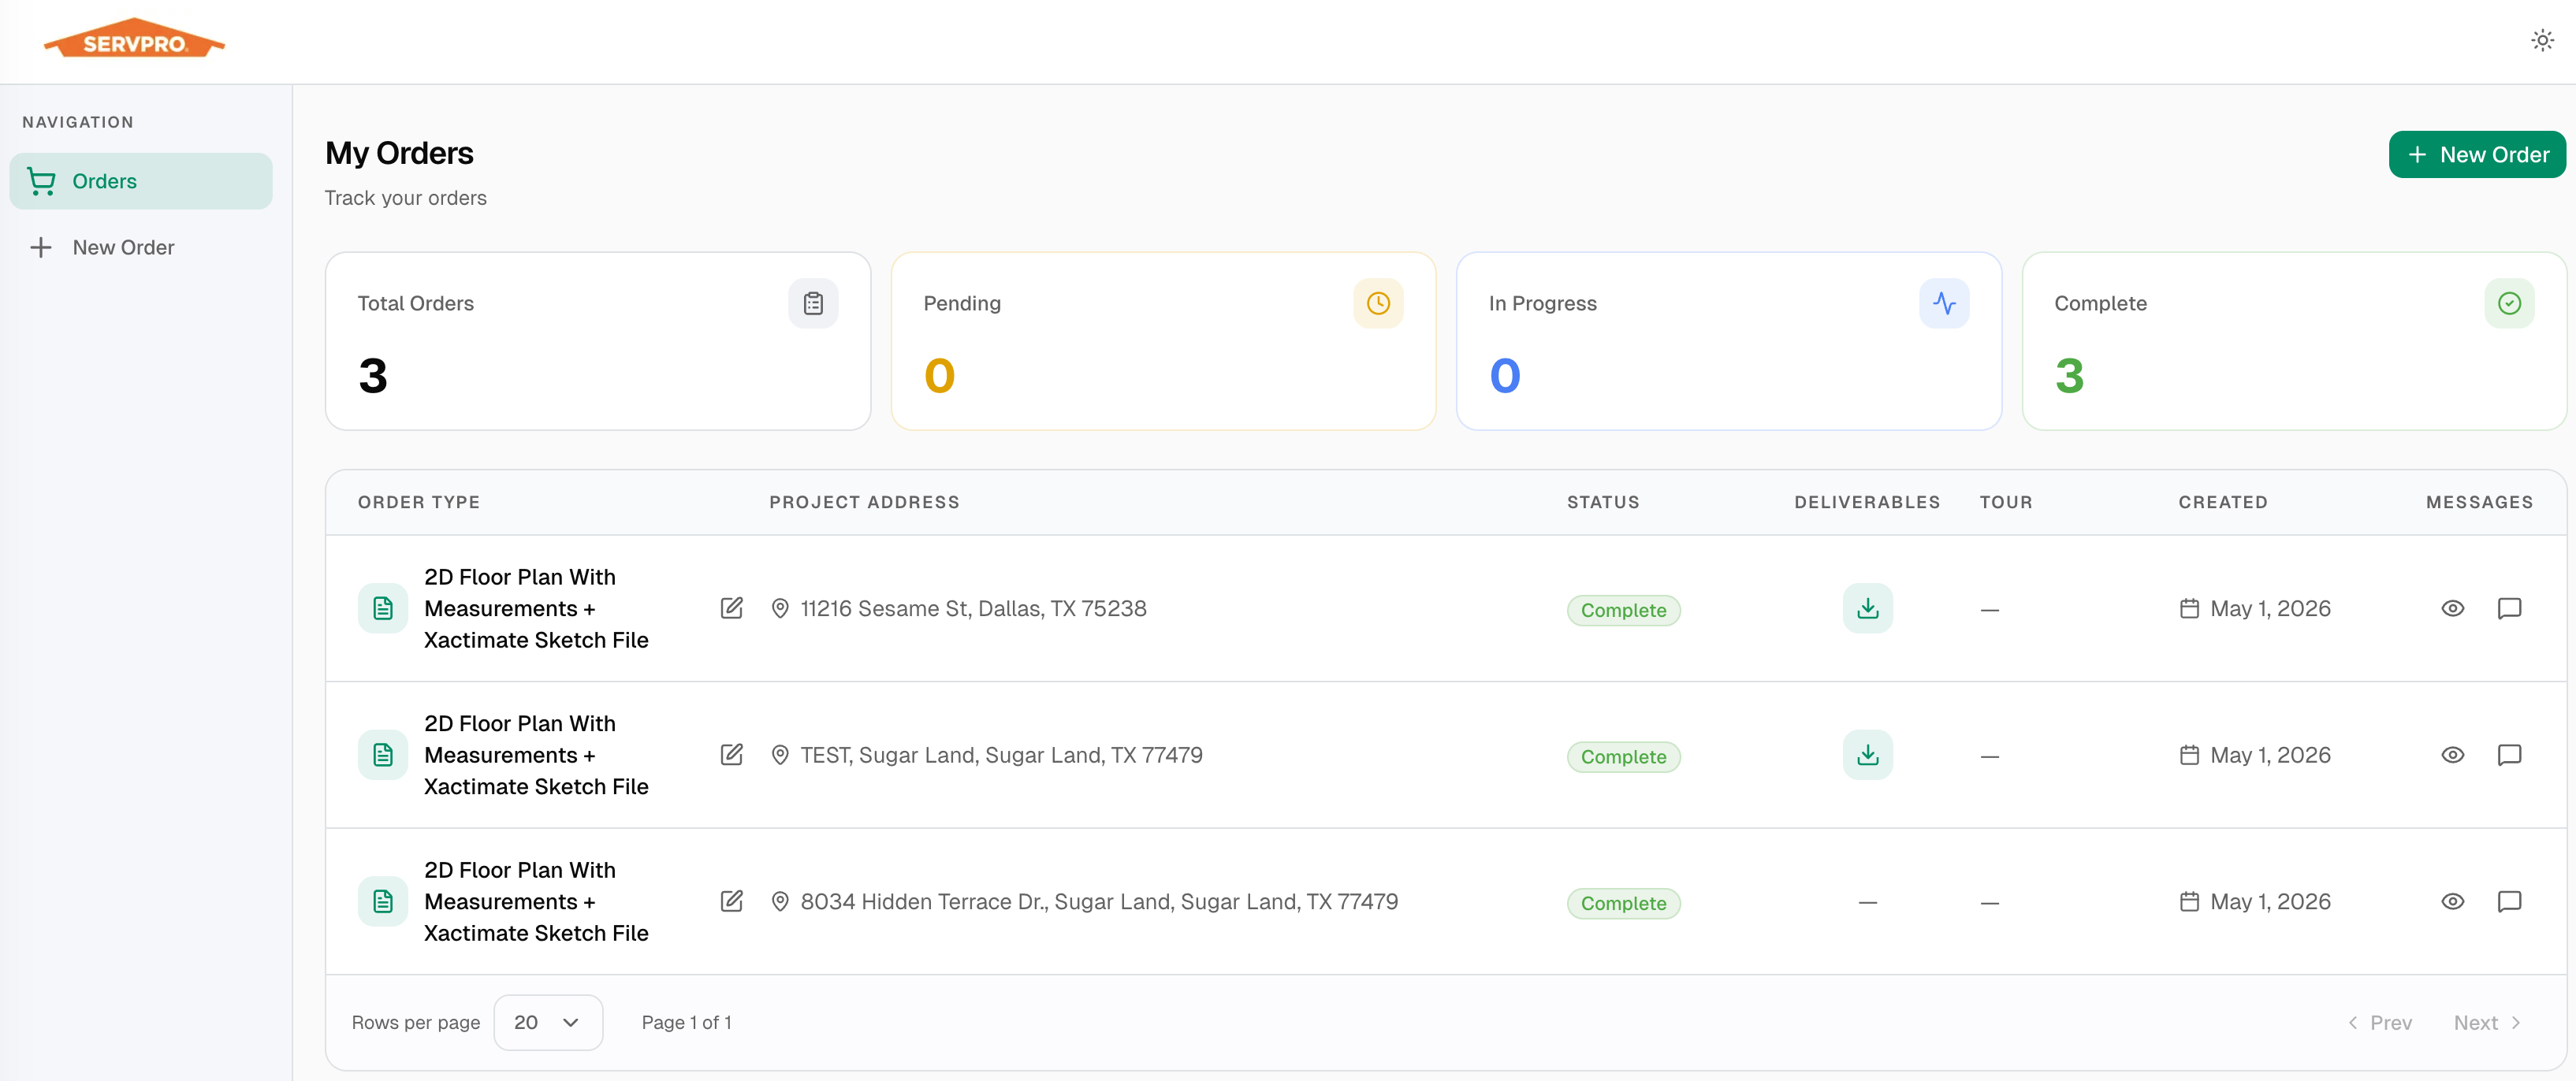The width and height of the screenshot is (2576, 1081).
Task: Click the green New Order button
Action: pos(2477,155)
